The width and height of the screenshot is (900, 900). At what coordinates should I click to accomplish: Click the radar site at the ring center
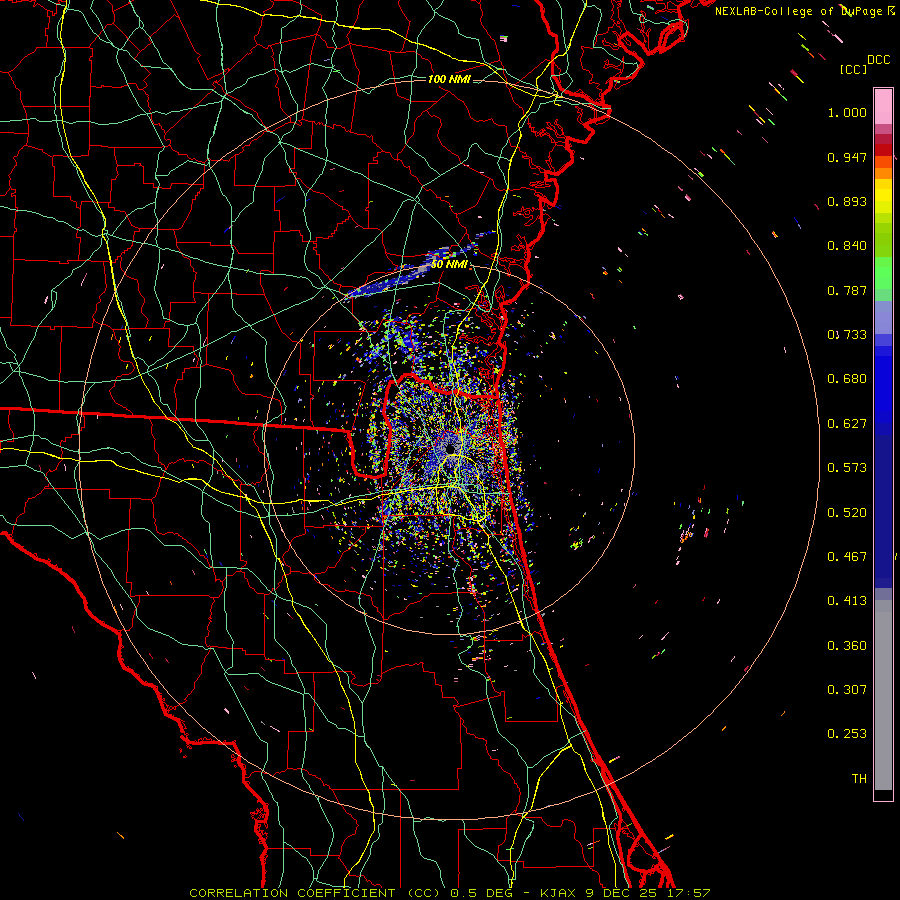pyautogui.click(x=450, y=448)
